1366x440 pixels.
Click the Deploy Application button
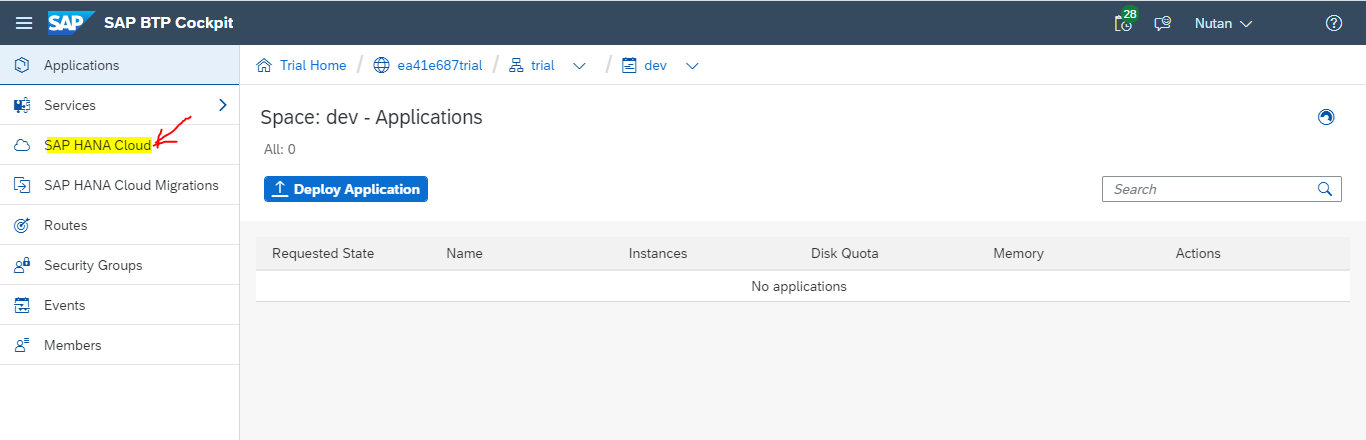pyautogui.click(x=346, y=189)
